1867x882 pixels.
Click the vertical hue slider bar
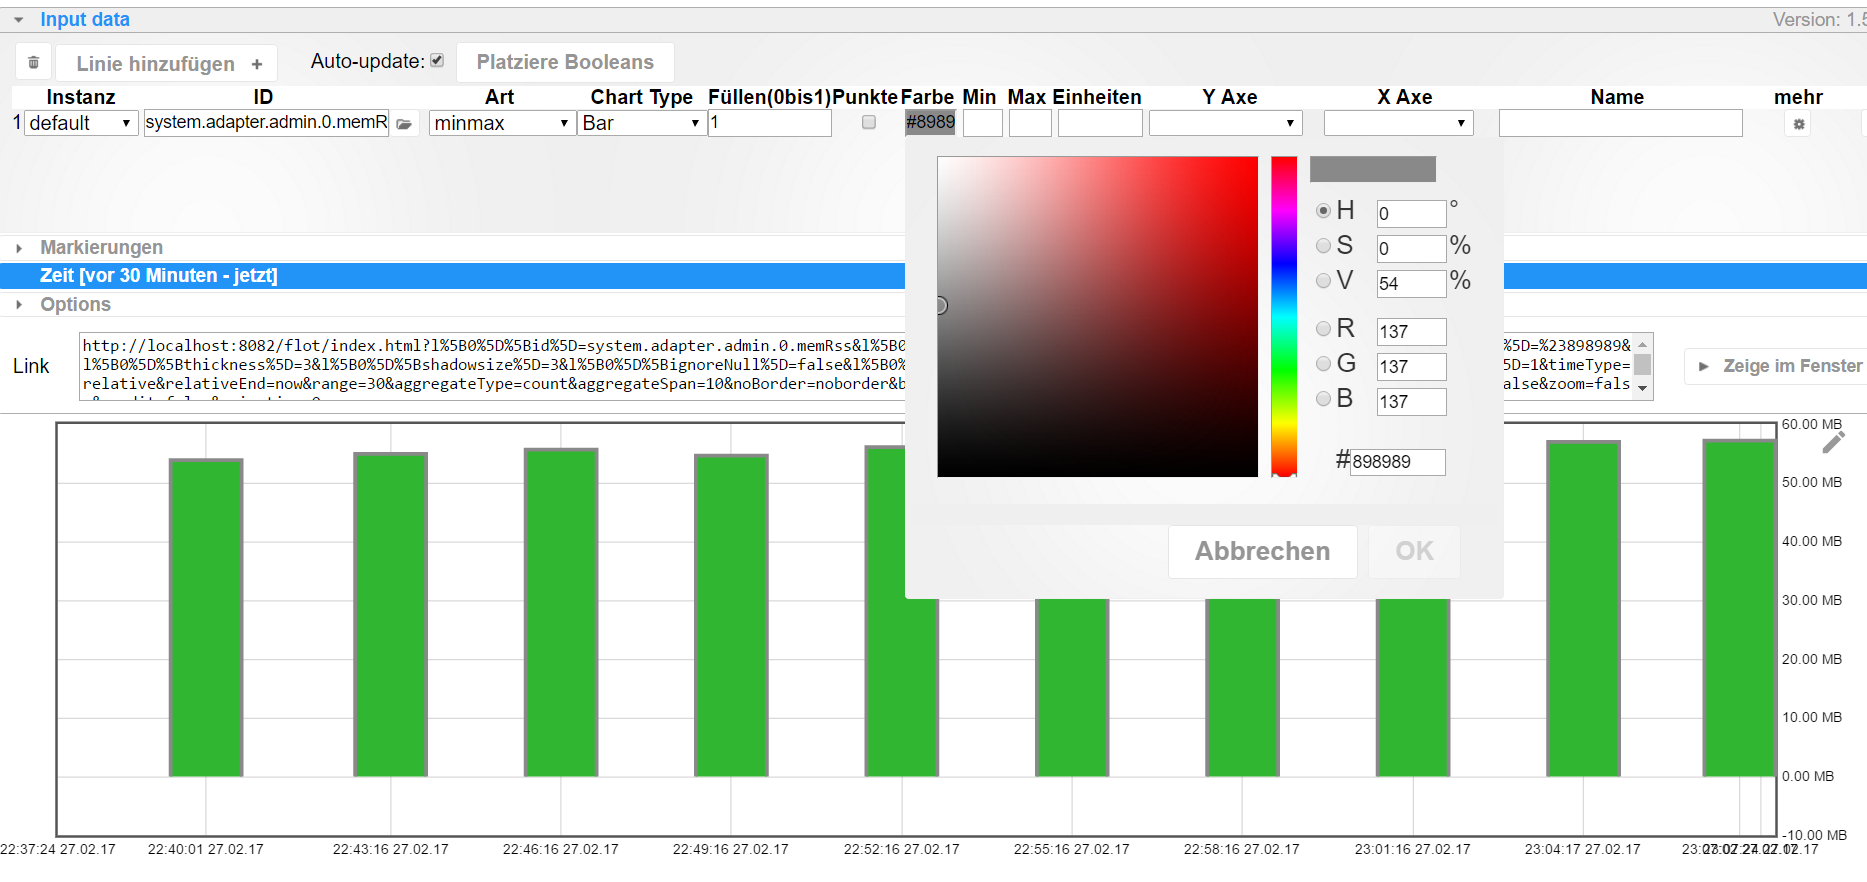pyautogui.click(x=1284, y=316)
